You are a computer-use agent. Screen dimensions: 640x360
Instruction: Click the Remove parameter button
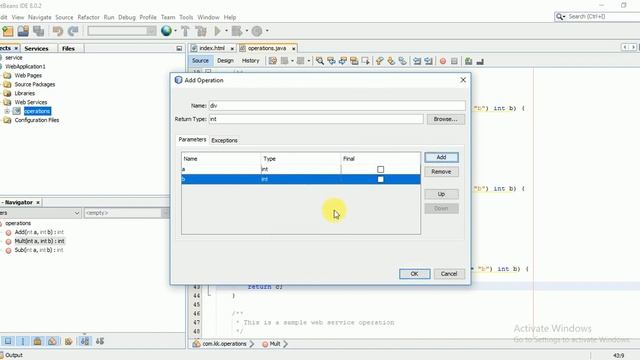pyautogui.click(x=441, y=172)
